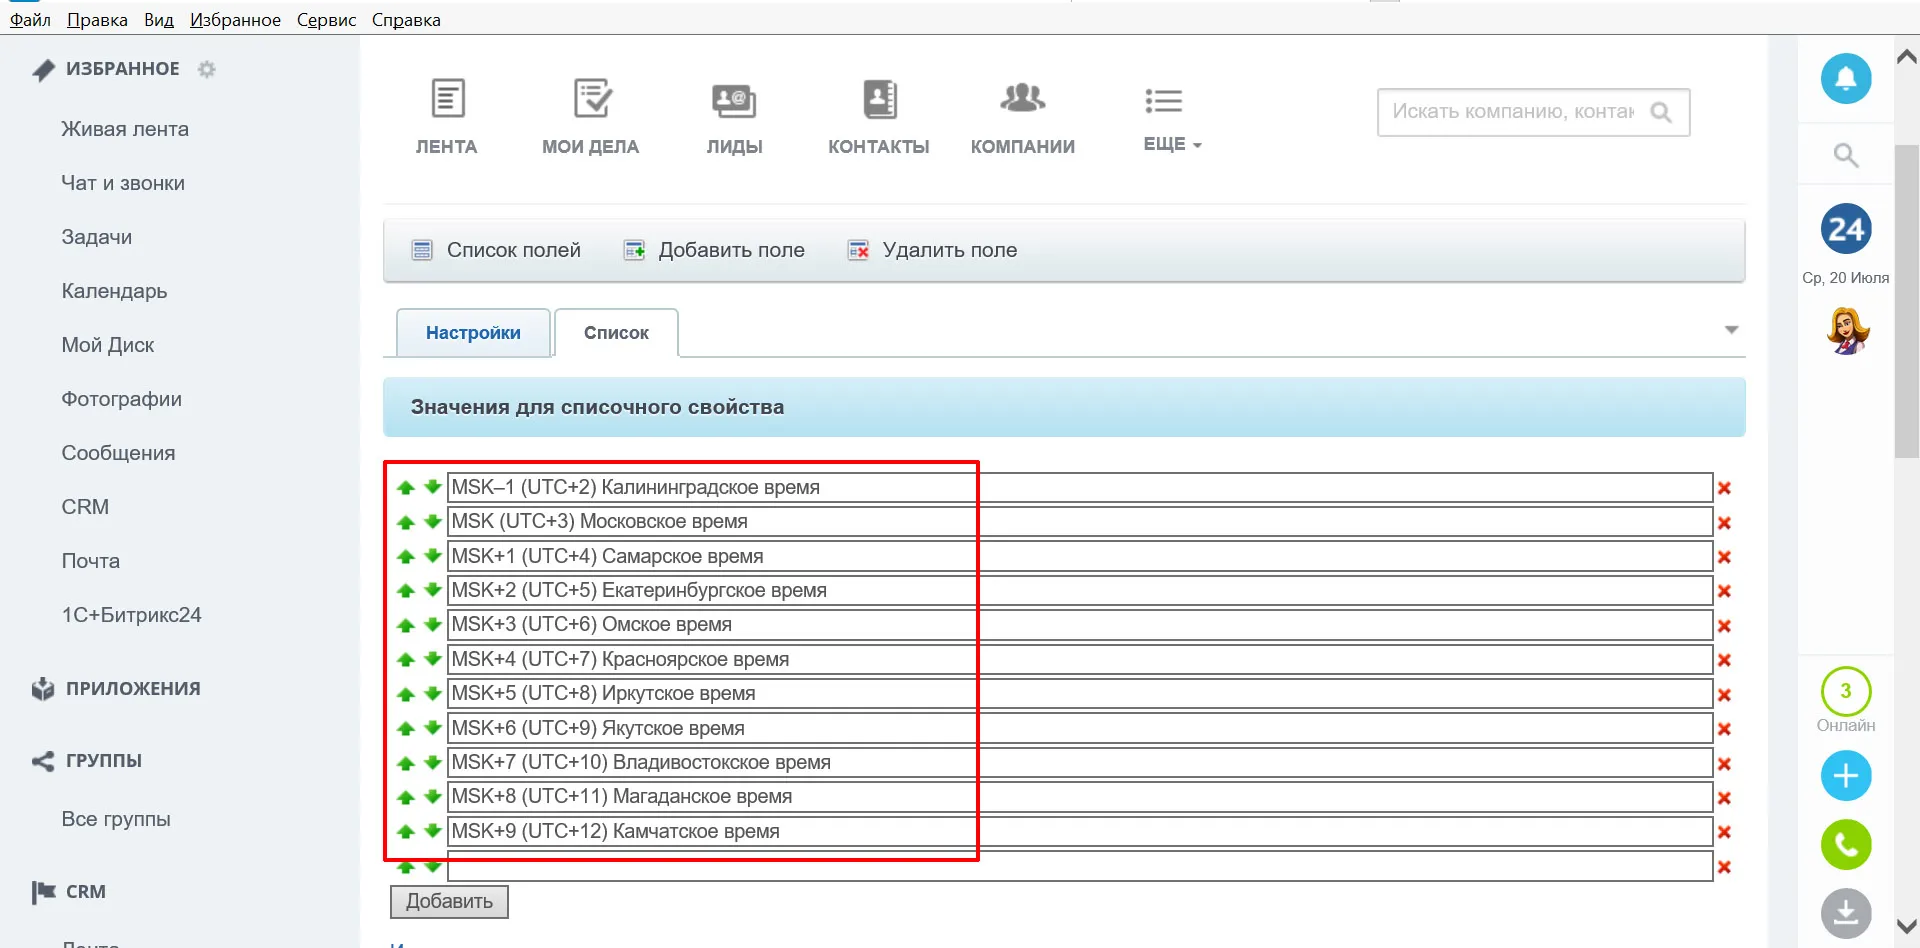1920x948 pixels.
Task: Switch to the Настройки tab
Action: [473, 333]
